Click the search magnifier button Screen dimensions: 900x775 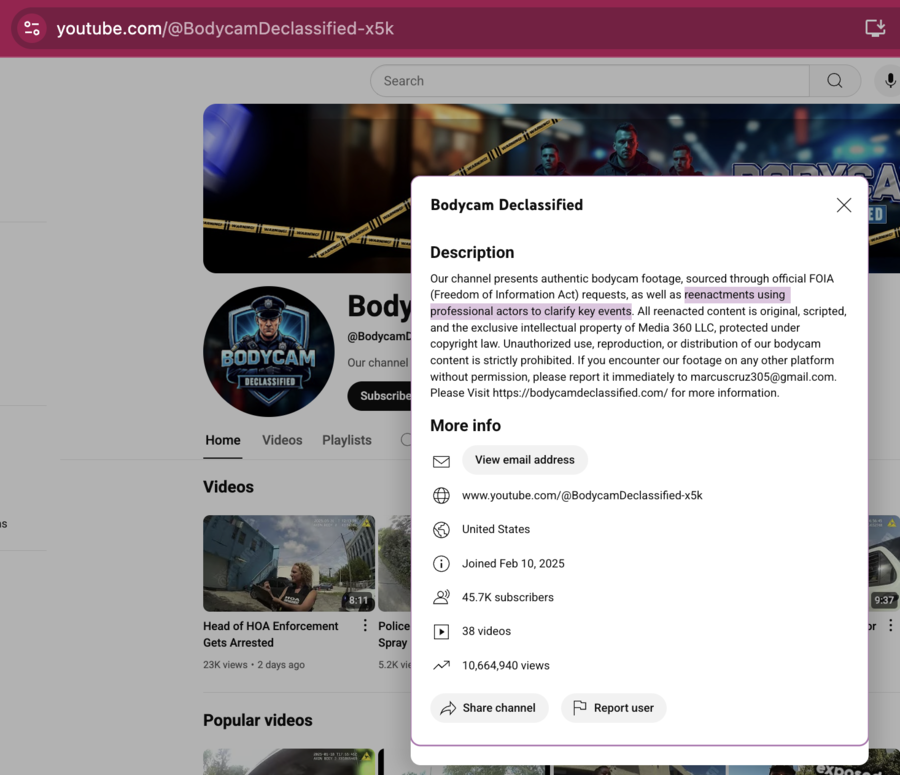pos(835,80)
